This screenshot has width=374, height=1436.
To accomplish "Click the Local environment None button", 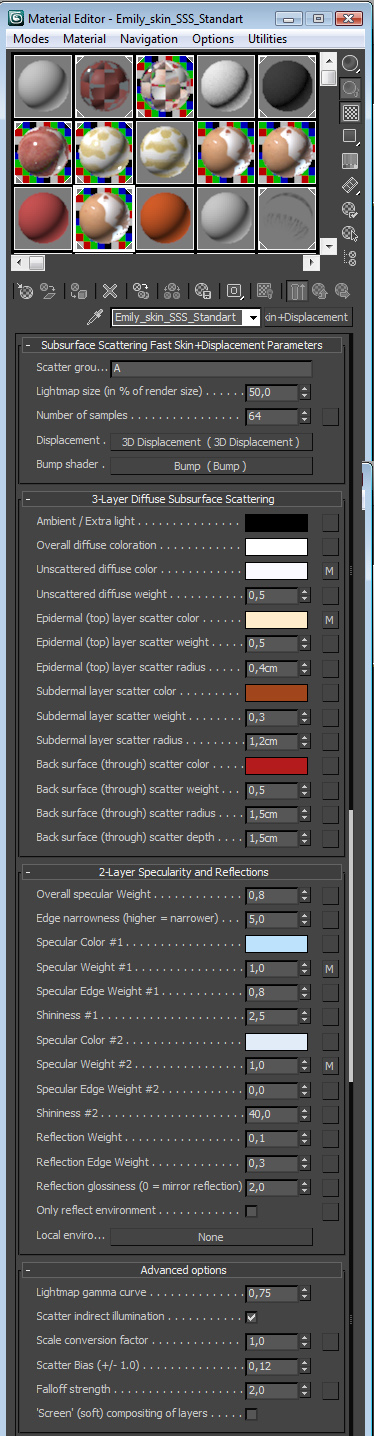I will click(x=211, y=1237).
